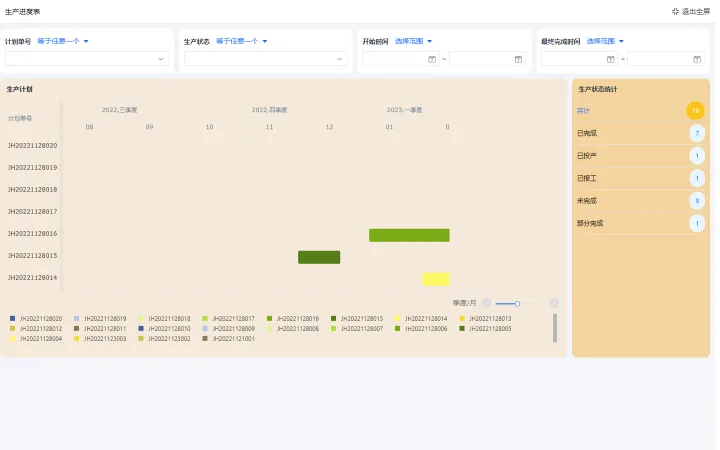
Task: Open 生产状态 condition dropdown 等于任意一个
Action: pos(242,41)
